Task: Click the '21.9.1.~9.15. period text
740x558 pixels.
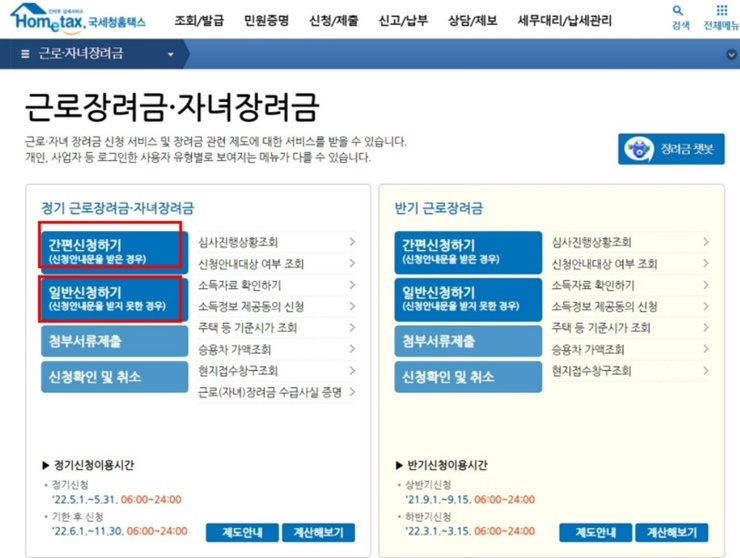Action: 438,499
